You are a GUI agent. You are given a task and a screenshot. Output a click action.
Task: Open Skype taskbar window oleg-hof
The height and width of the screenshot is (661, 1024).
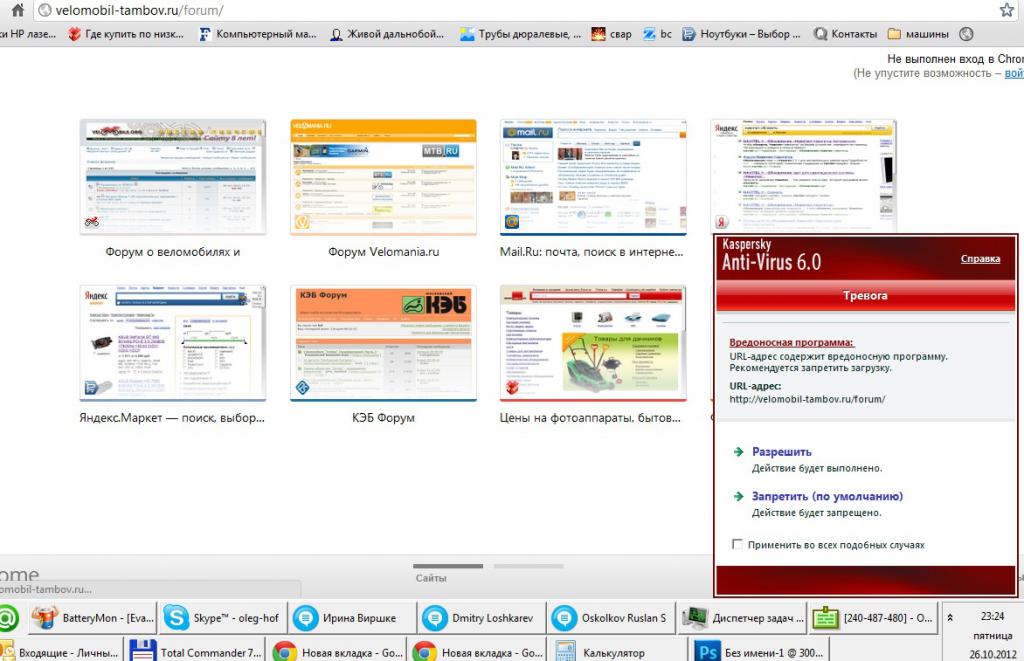point(221,618)
